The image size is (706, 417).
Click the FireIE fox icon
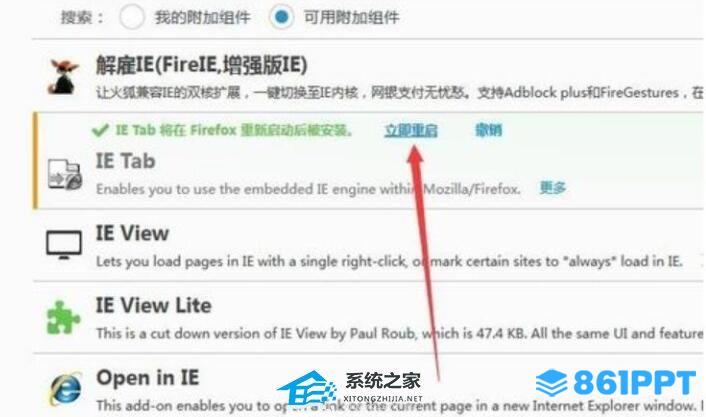63,77
